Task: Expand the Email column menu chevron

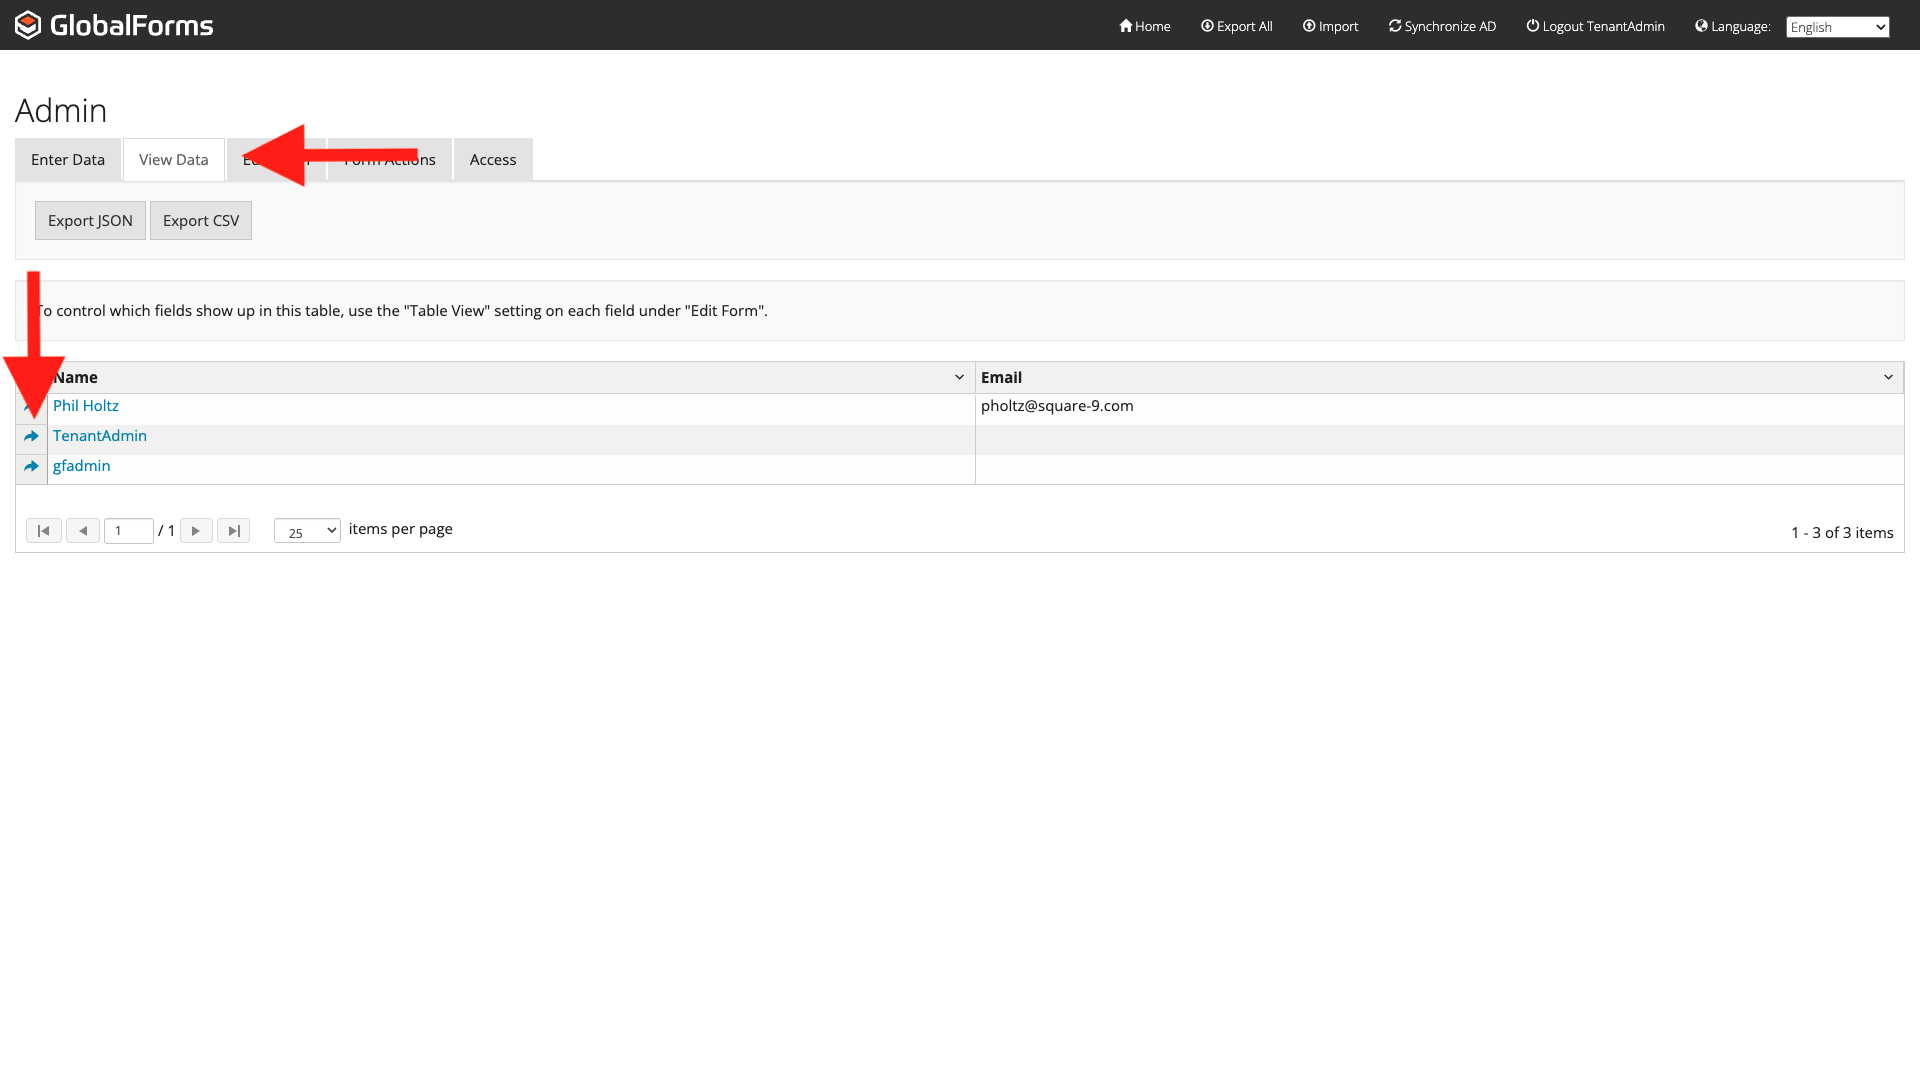Action: point(1888,377)
